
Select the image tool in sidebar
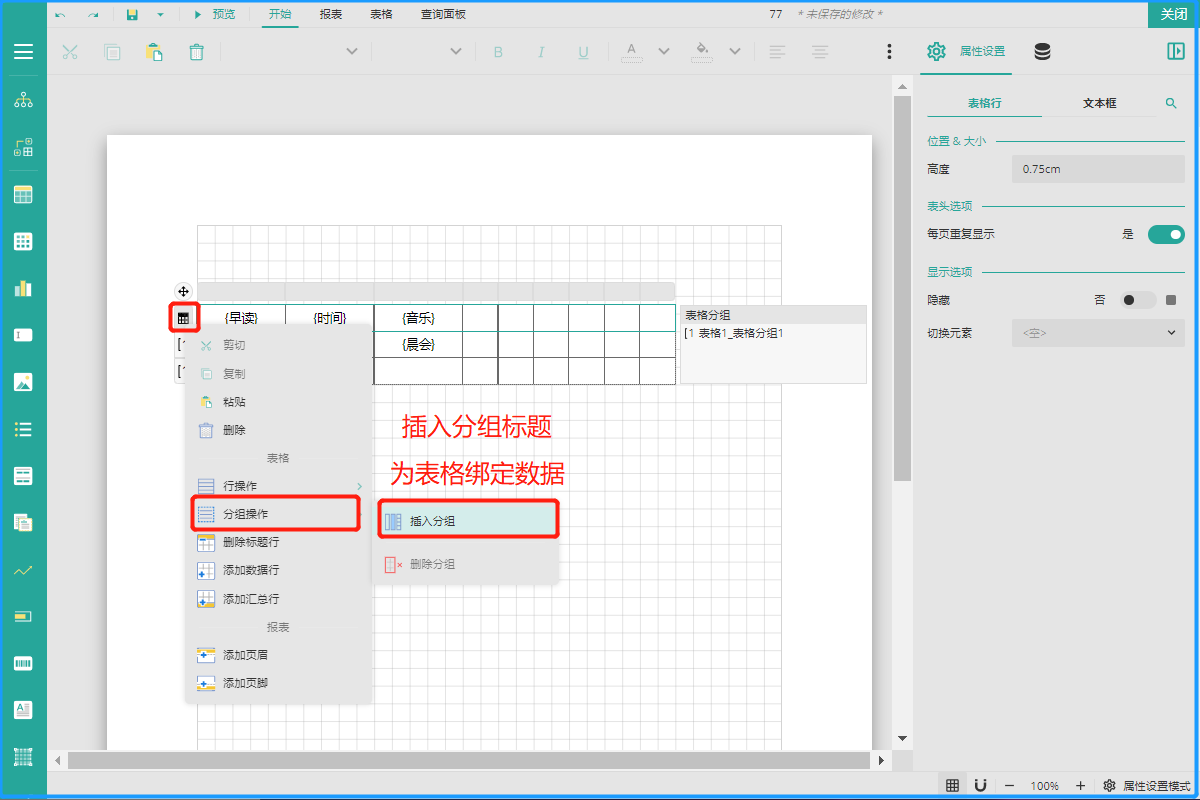point(23,382)
